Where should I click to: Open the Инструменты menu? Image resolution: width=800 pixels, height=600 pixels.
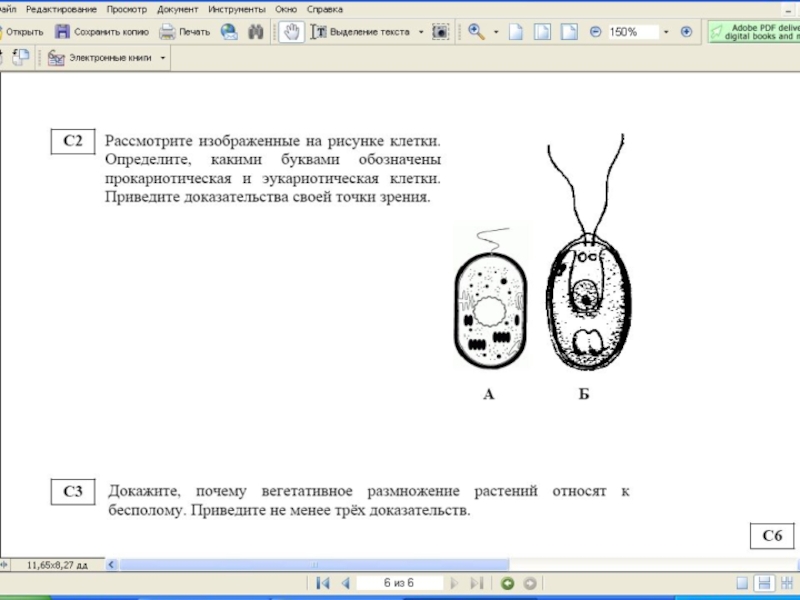coord(237,8)
